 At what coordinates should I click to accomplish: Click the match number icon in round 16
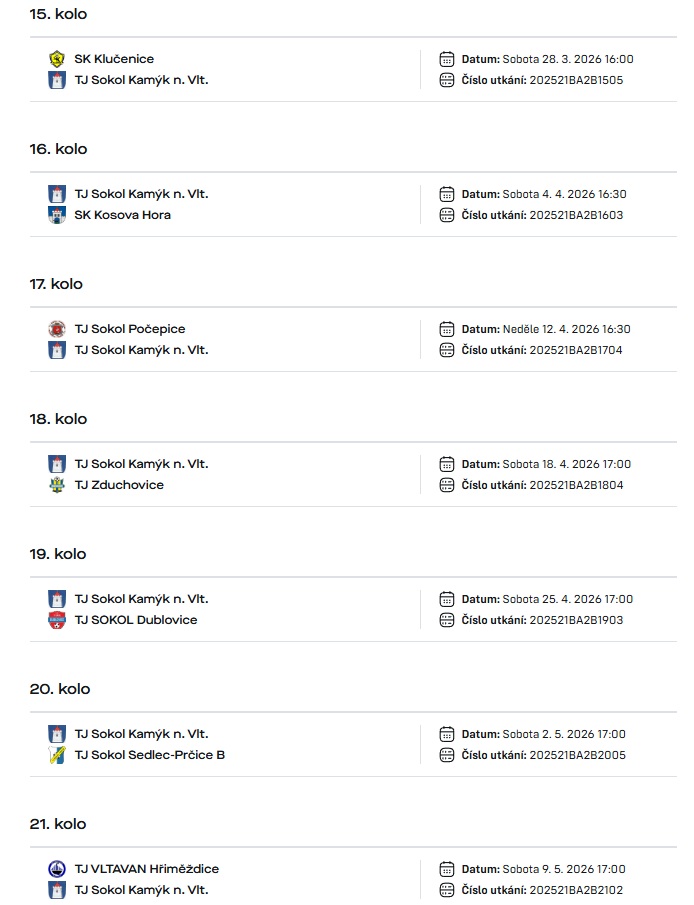tap(447, 215)
